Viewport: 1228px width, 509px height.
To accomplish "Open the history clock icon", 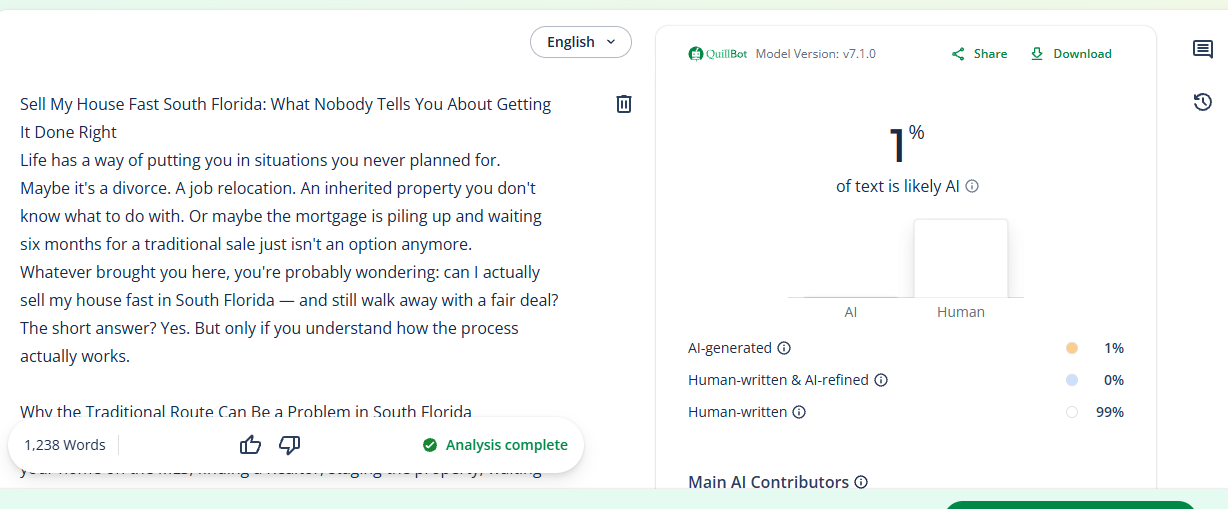I will (x=1203, y=102).
